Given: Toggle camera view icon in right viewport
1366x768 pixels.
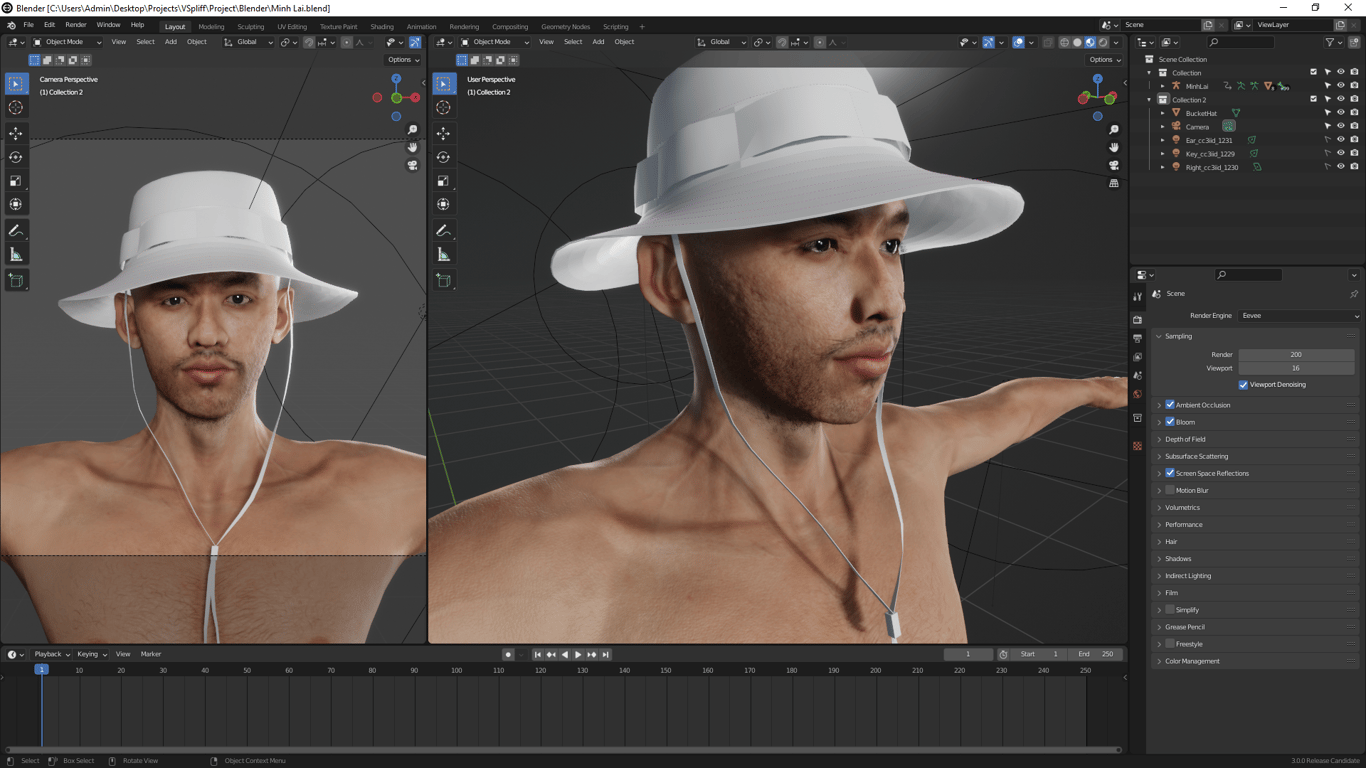Looking at the screenshot, I should coord(1113,165).
